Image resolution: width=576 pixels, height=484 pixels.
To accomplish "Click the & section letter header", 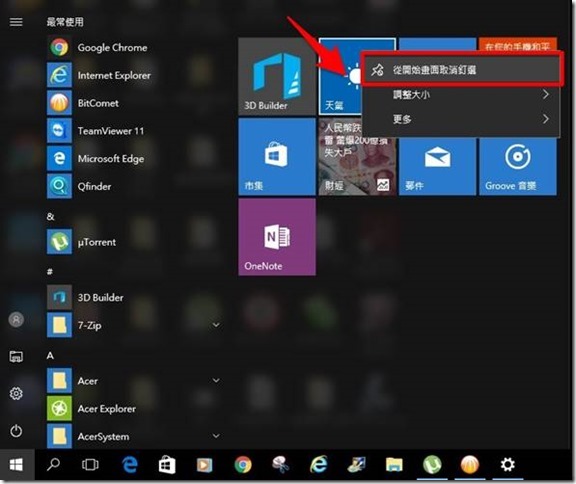I will [50, 217].
